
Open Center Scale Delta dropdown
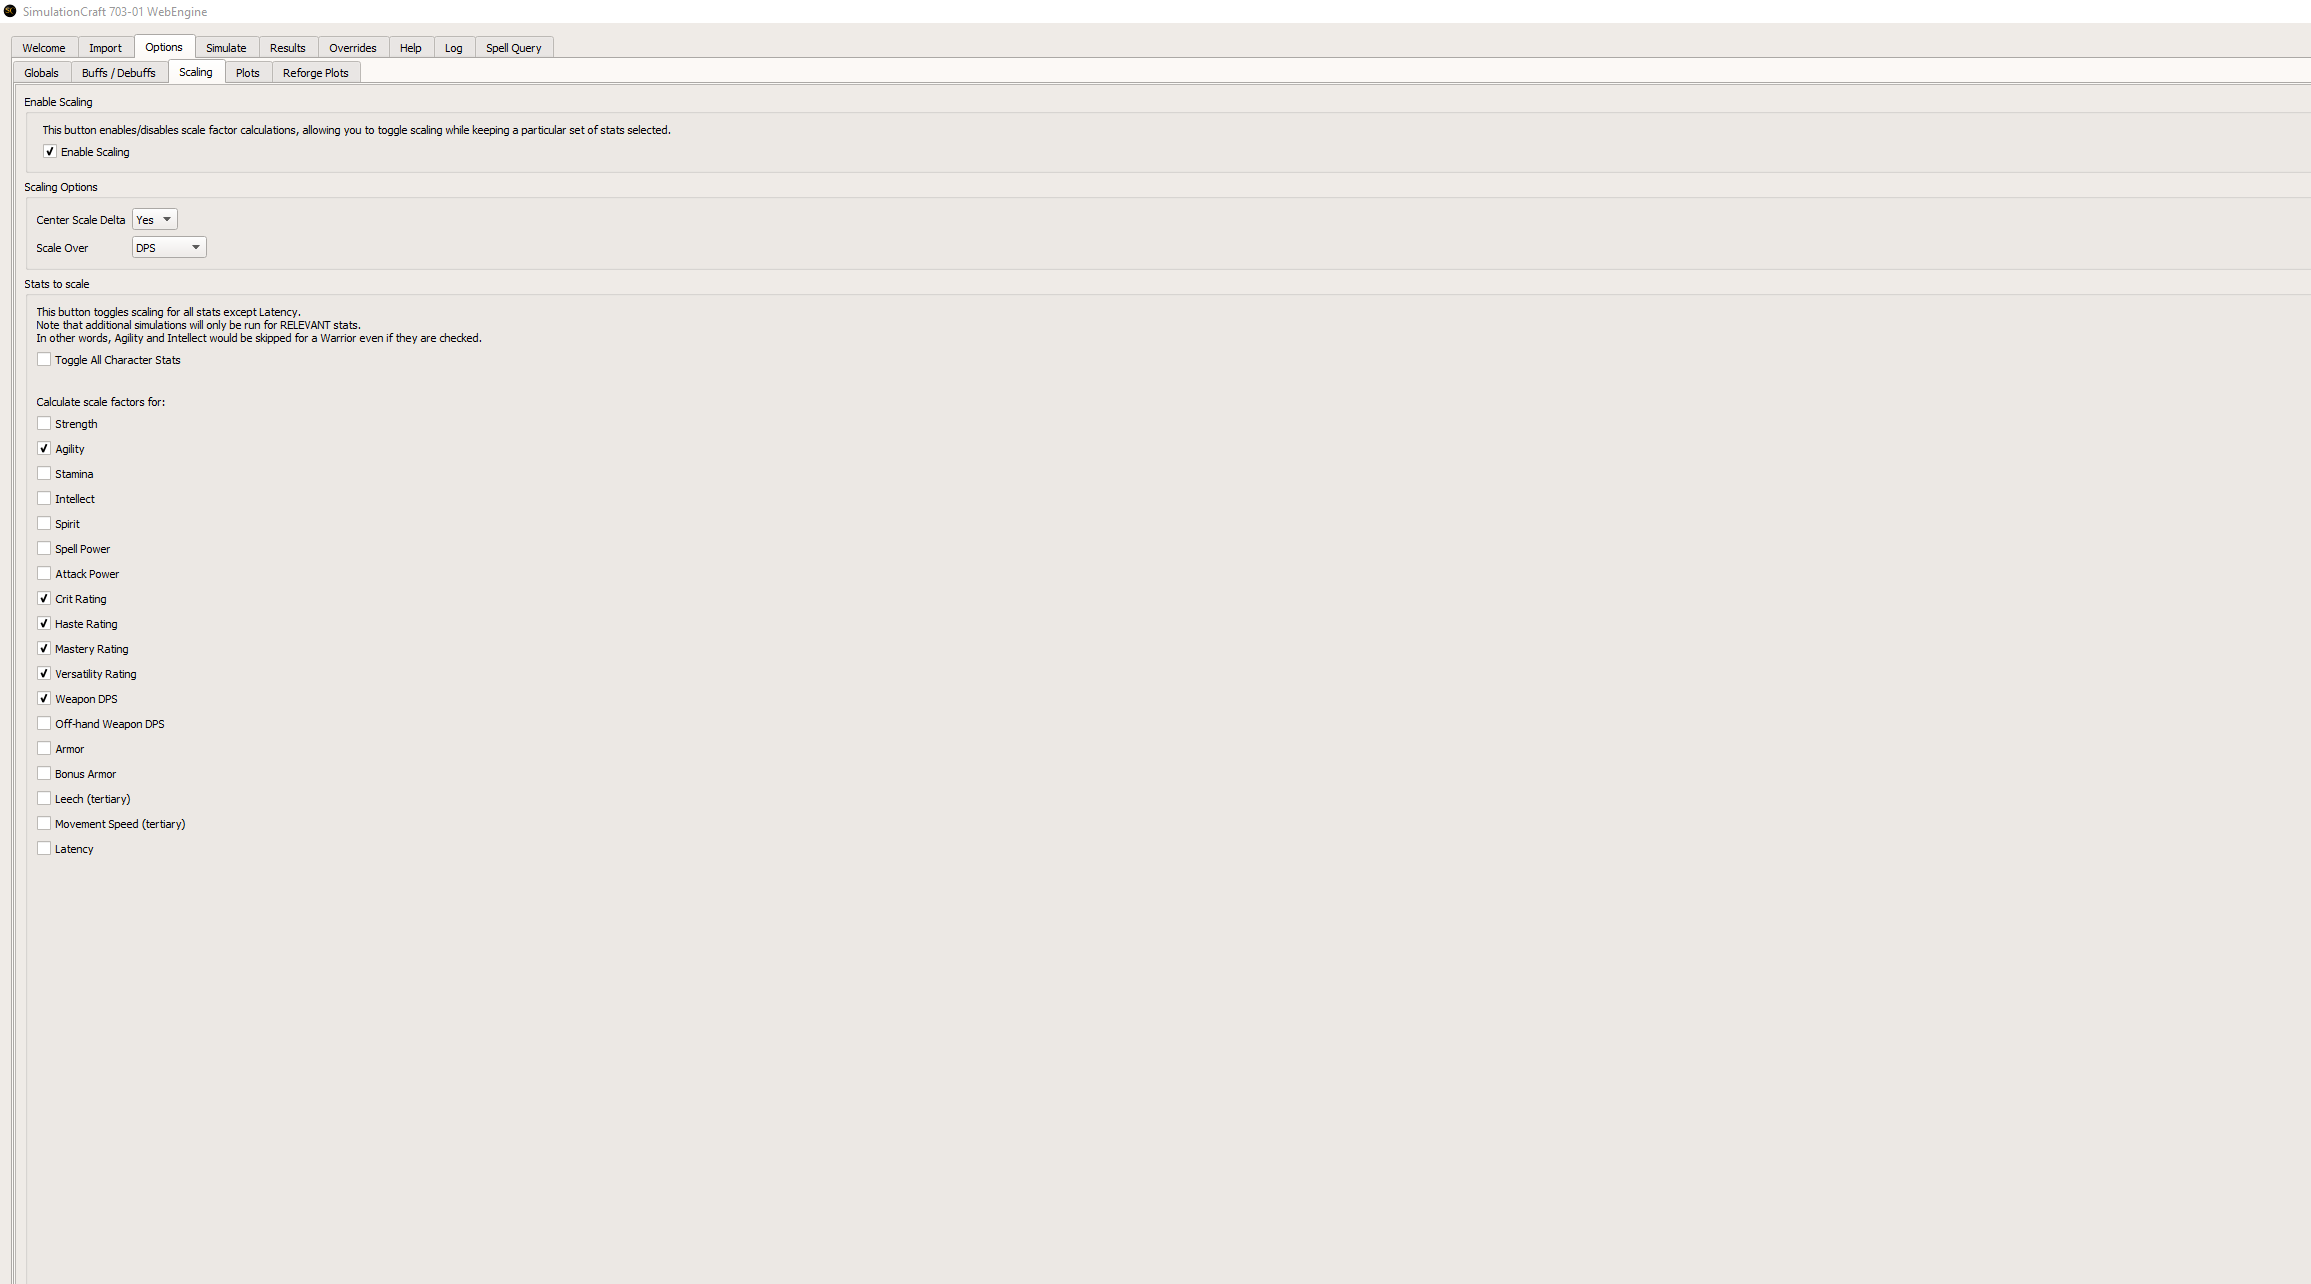[153, 220]
